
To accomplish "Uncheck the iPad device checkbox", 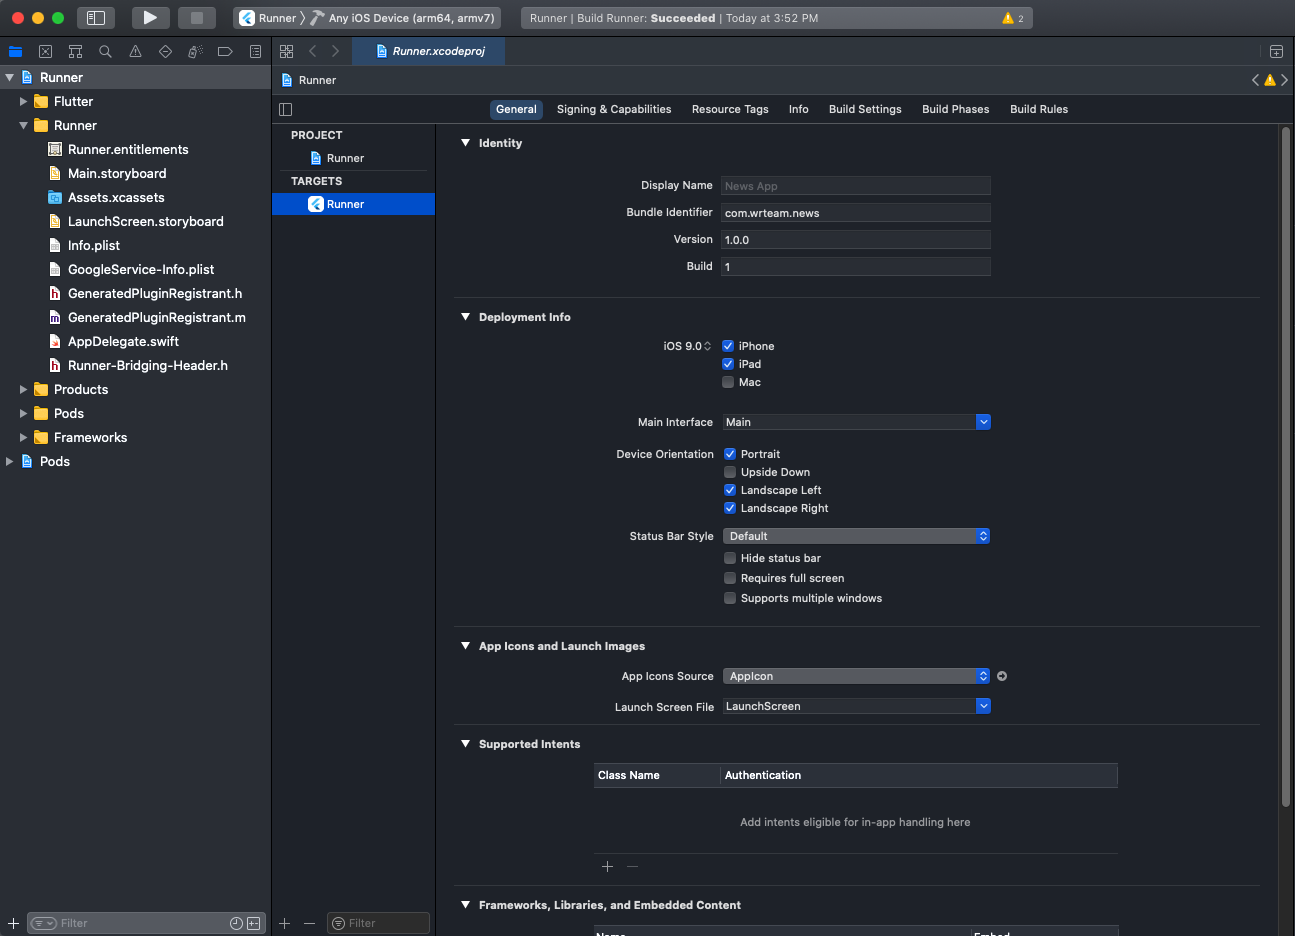I will (728, 364).
